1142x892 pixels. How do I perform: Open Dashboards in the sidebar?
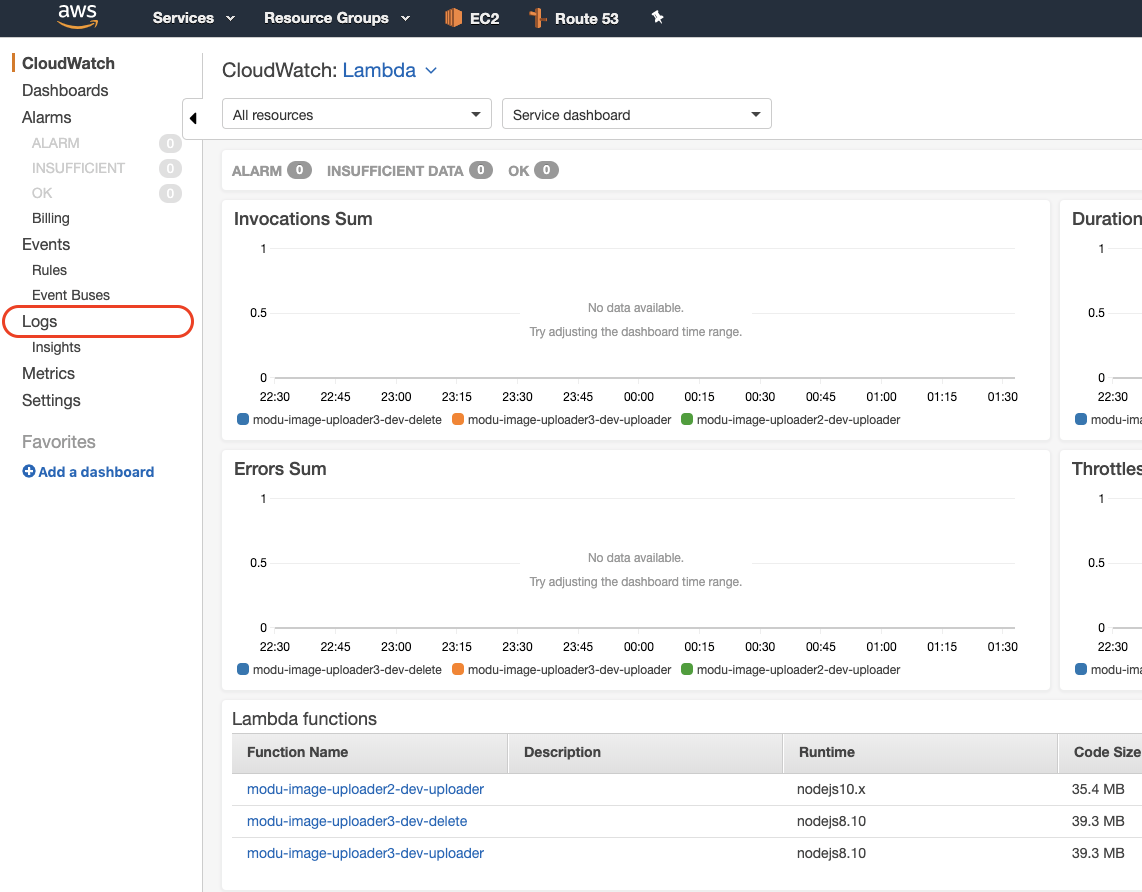65,90
